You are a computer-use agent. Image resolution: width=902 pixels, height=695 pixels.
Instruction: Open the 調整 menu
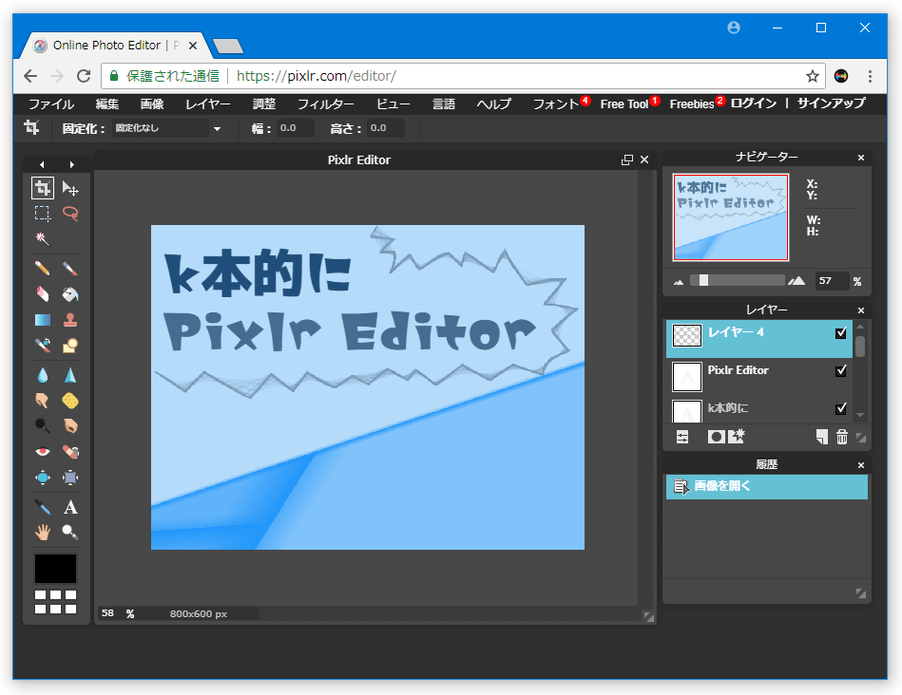pos(264,104)
